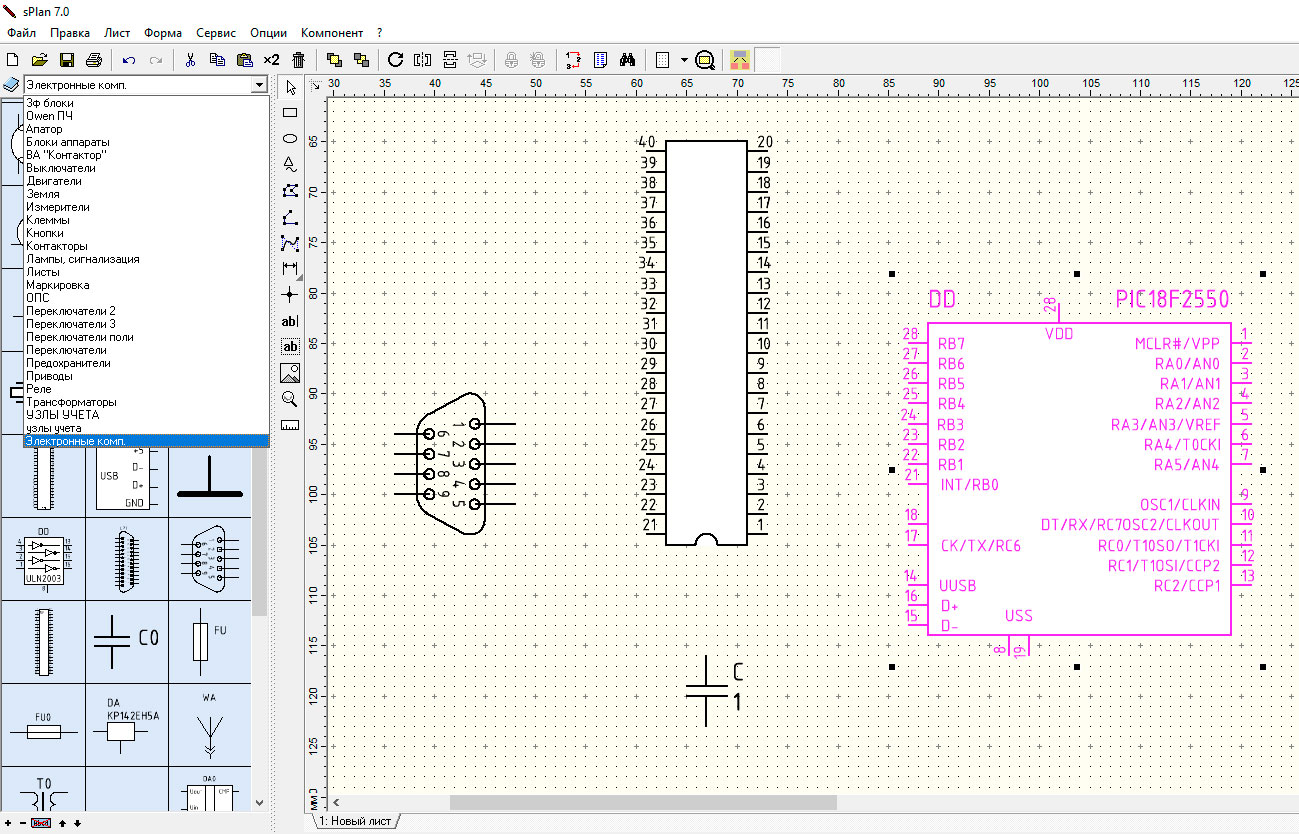
Task: Cut the selection with the scissors icon
Action: click(x=190, y=60)
